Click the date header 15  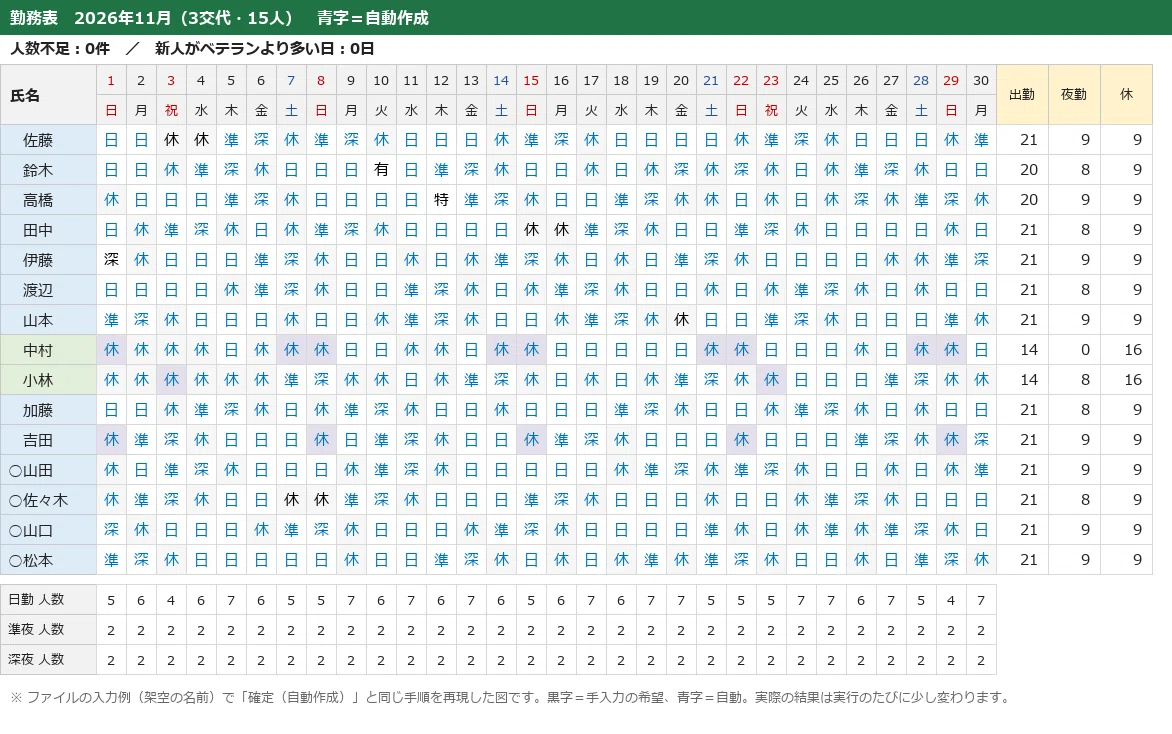531,80
